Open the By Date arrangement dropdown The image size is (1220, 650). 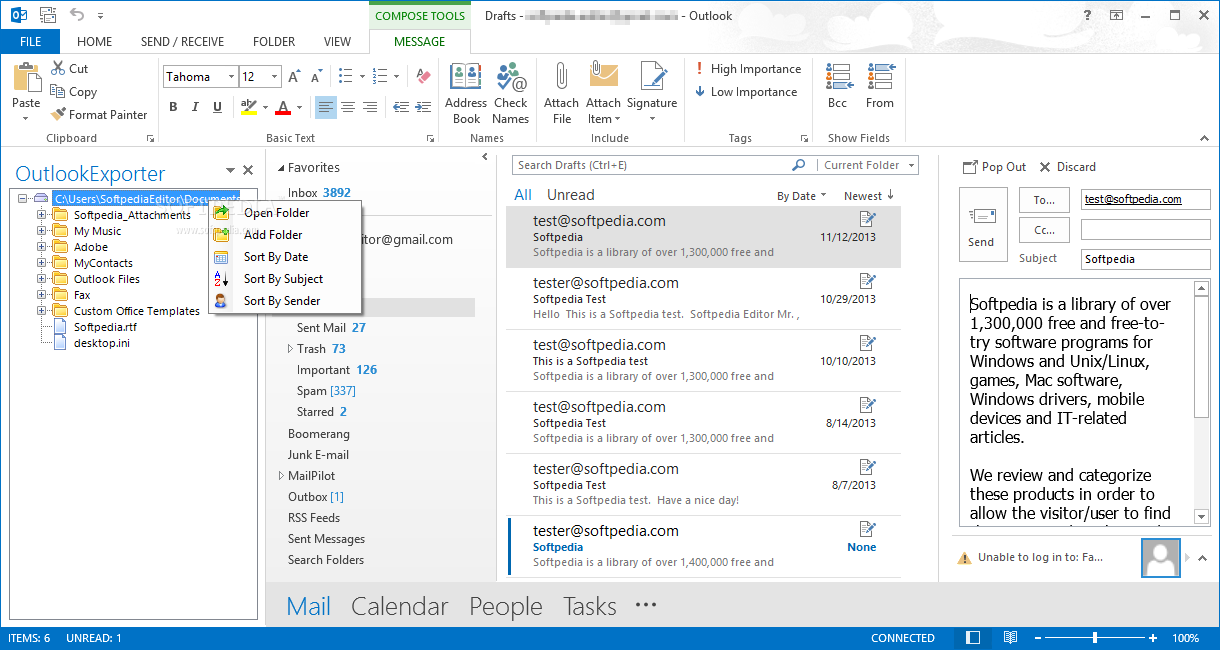click(801, 196)
